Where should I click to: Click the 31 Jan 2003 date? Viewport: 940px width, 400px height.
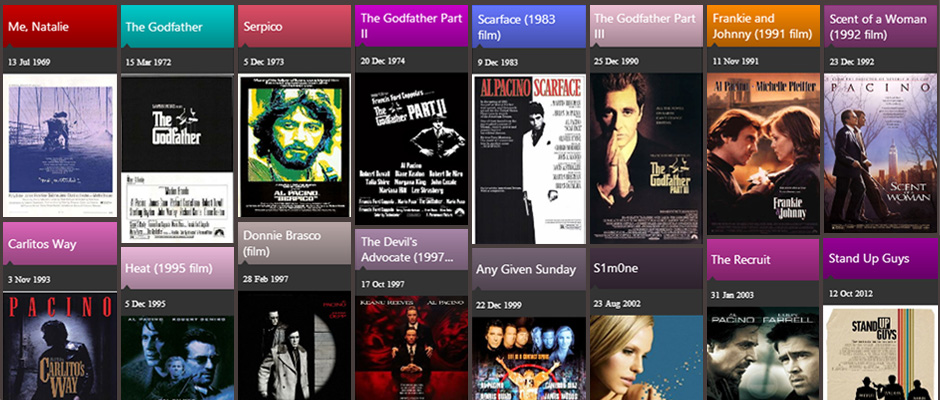point(733,295)
